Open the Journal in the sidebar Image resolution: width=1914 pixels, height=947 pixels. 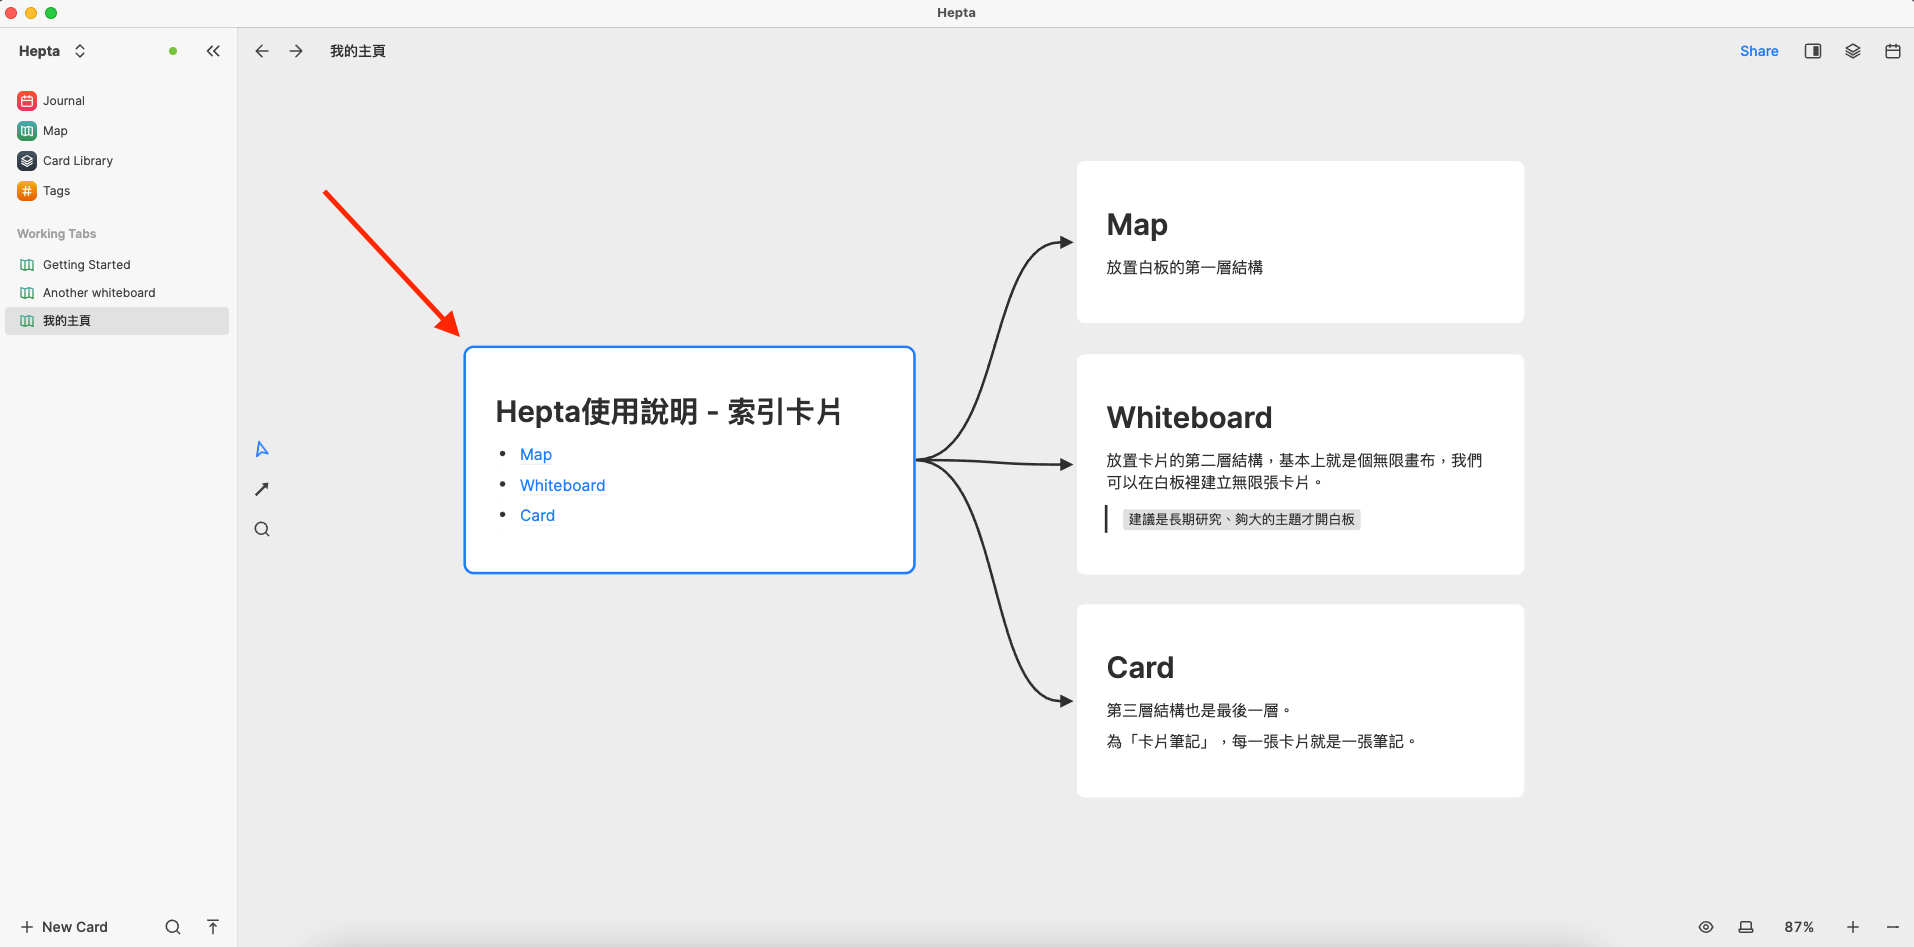(62, 100)
